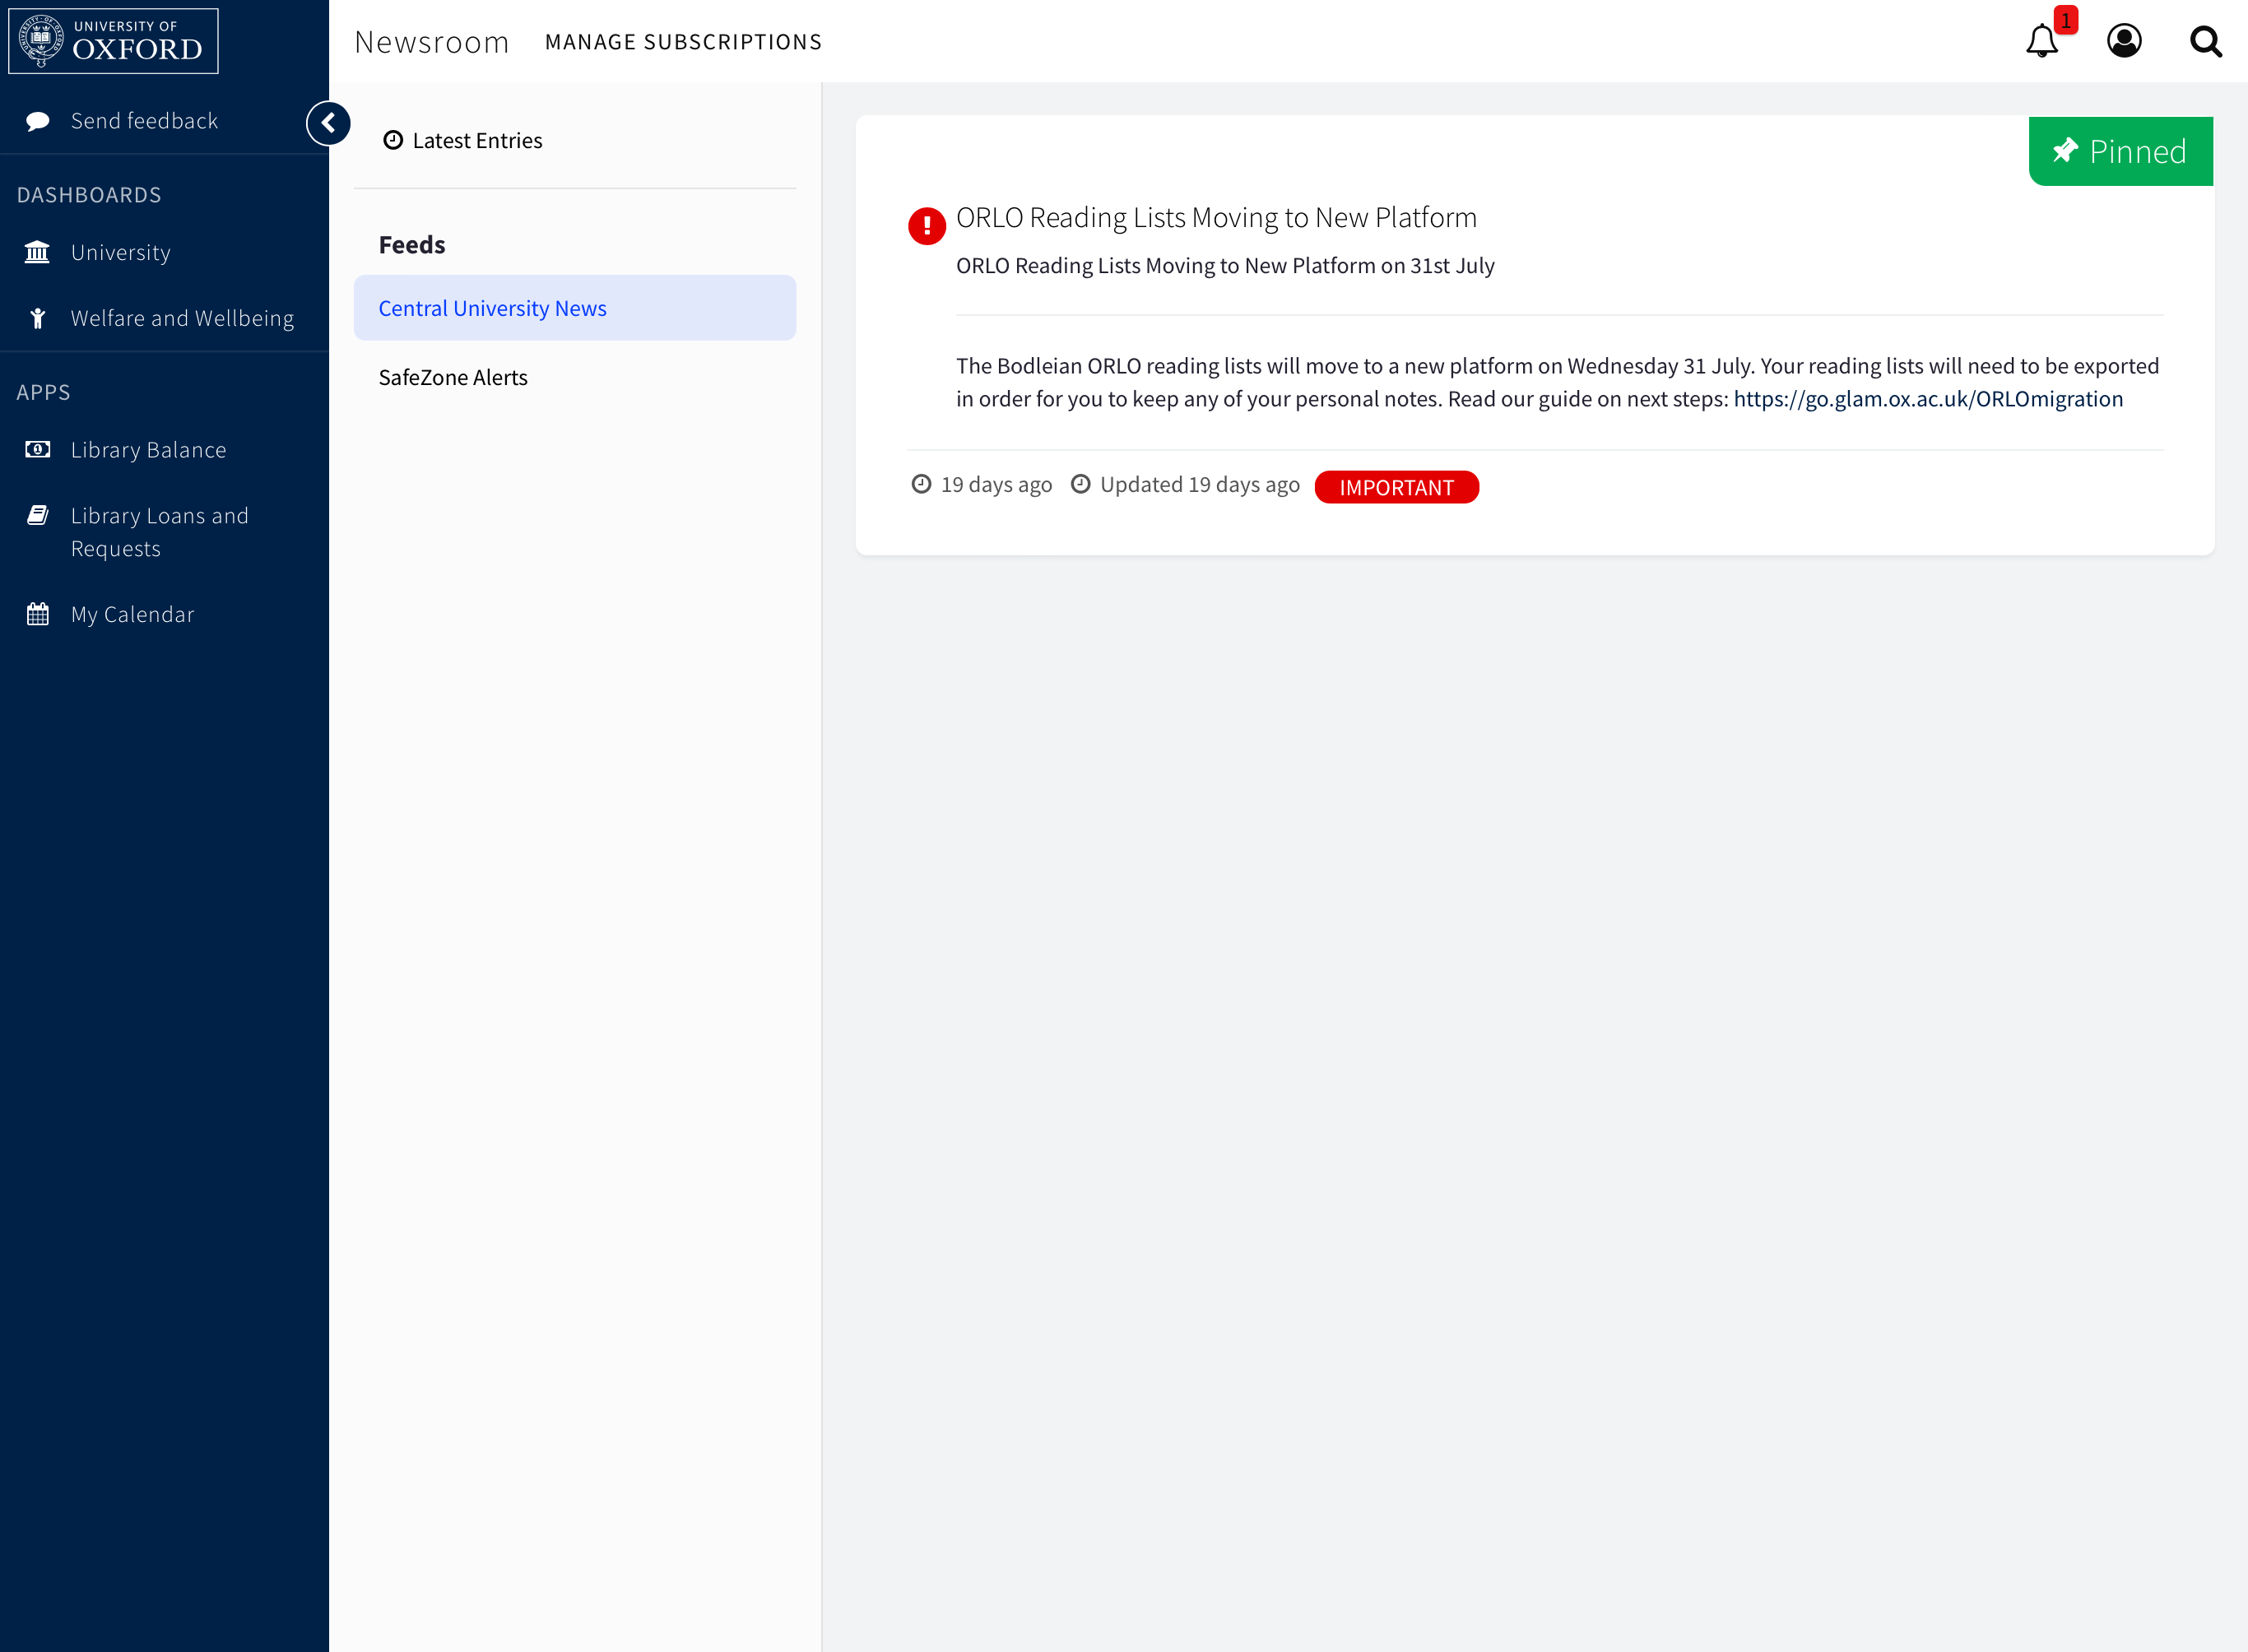Open the Library Loans book icon
The height and width of the screenshot is (1652, 2248).
click(37, 514)
